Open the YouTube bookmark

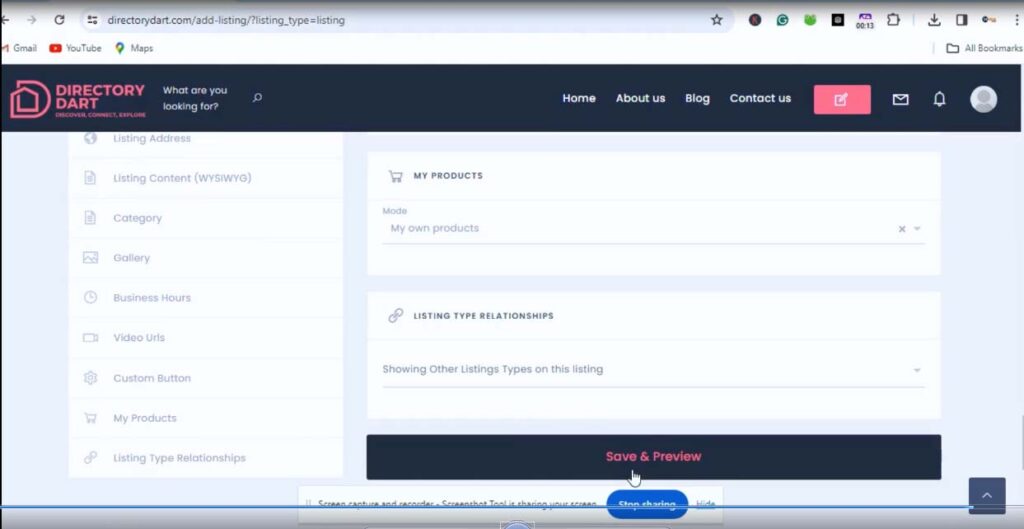(75, 48)
